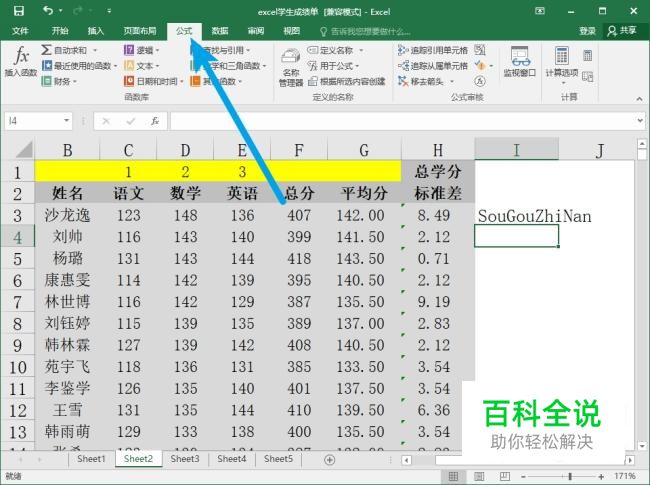Switch to the Home ribbon tab
This screenshot has width=650, height=485.
click(x=60, y=31)
